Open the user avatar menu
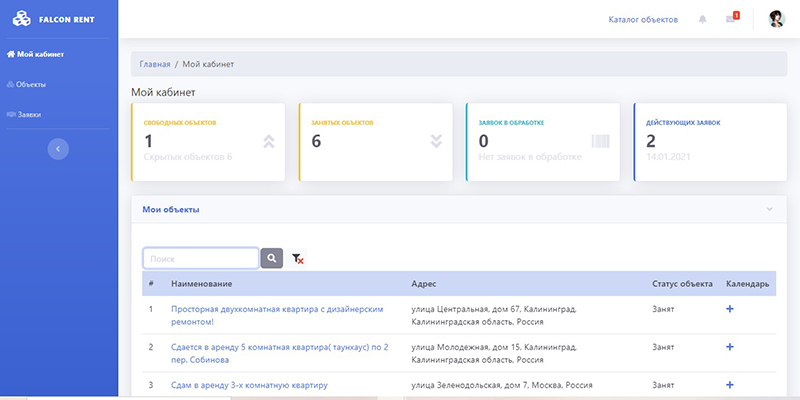The width and height of the screenshot is (800, 400). [776, 19]
